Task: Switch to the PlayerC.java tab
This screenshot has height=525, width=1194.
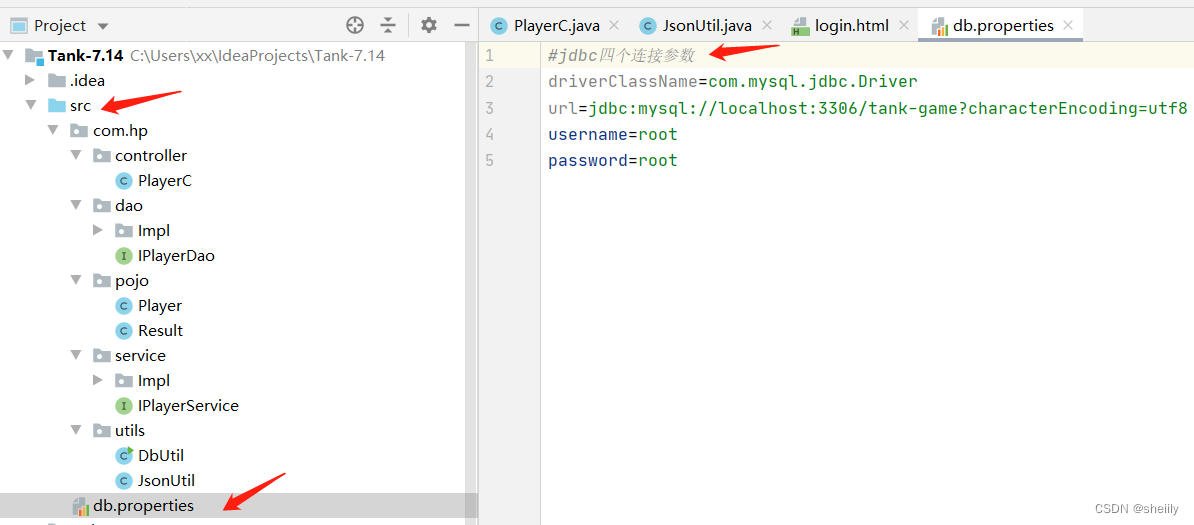Action: point(557,26)
